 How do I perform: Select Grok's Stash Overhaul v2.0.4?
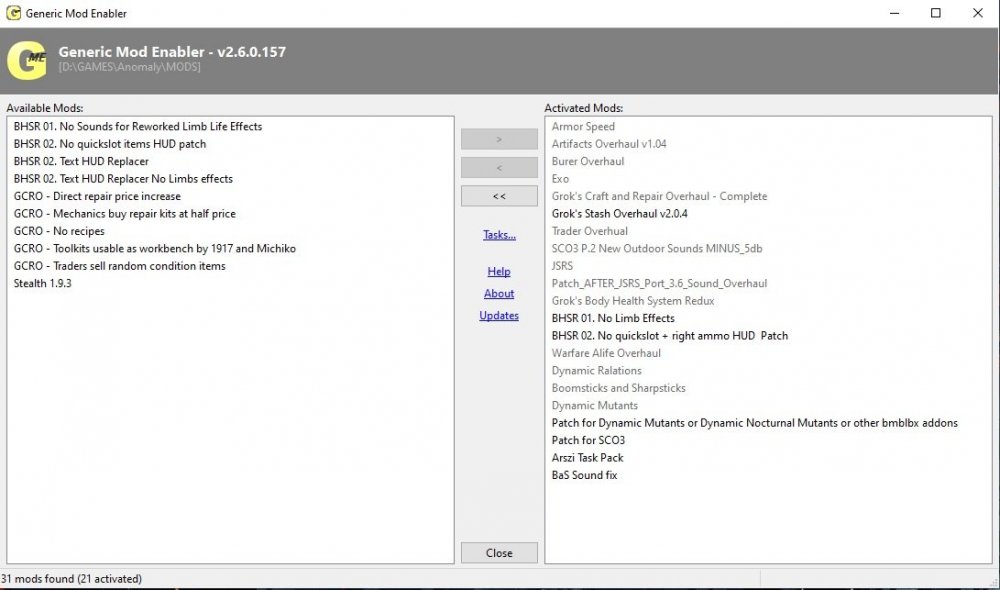pyautogui.click(x=619, y=214)
